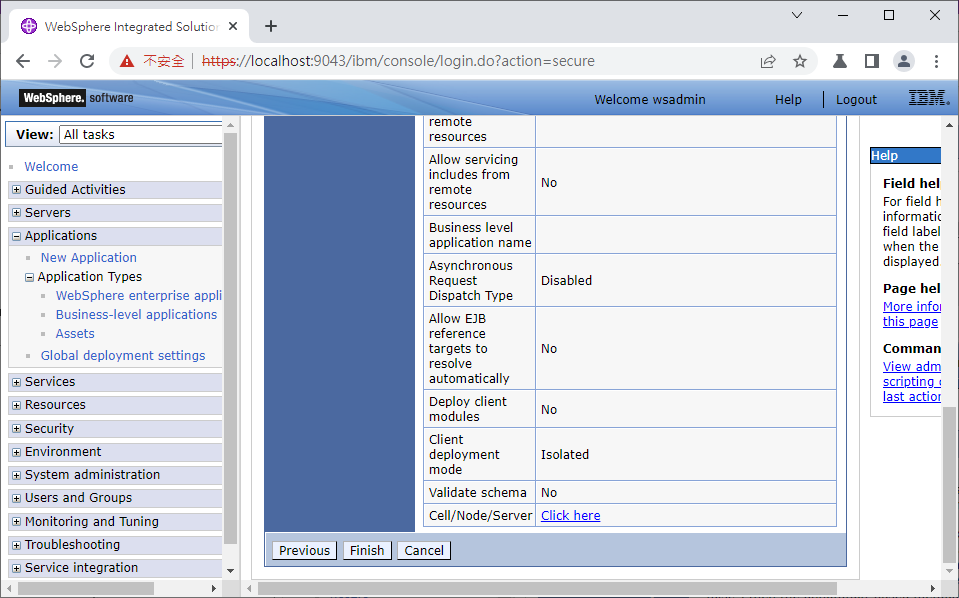The width and height of the screenshot is (959, 598).
Task: Click the Help panel title bar
Action: coord(905,155)
